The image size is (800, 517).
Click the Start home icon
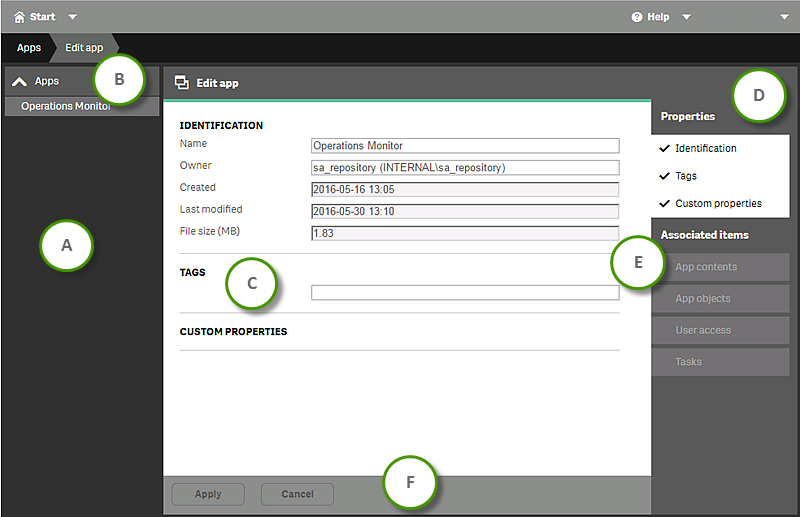click(19, 17)
